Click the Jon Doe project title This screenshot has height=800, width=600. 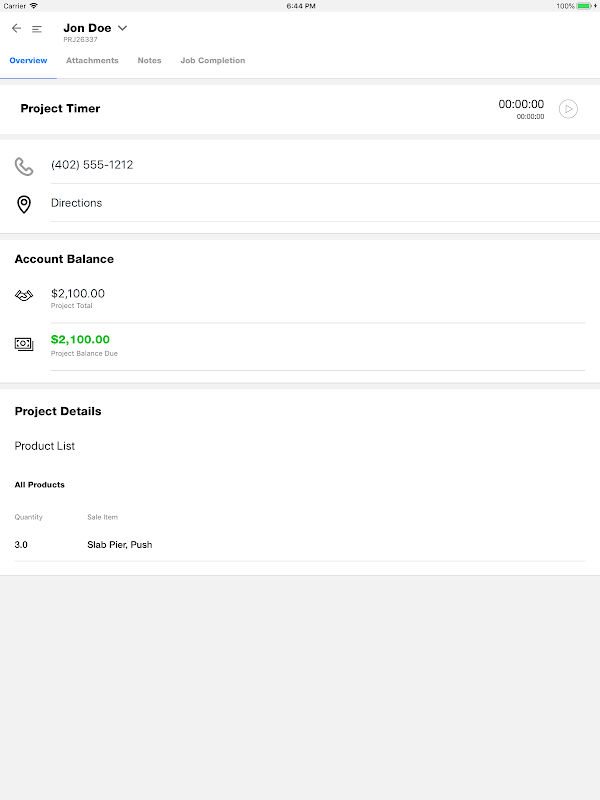[87, 28]
